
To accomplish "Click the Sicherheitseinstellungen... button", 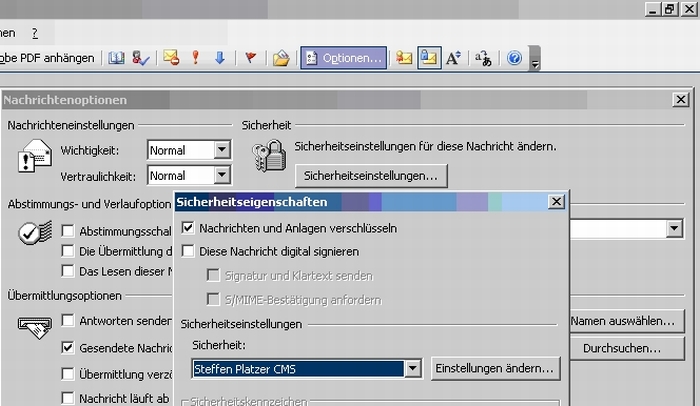I will 371,175.
